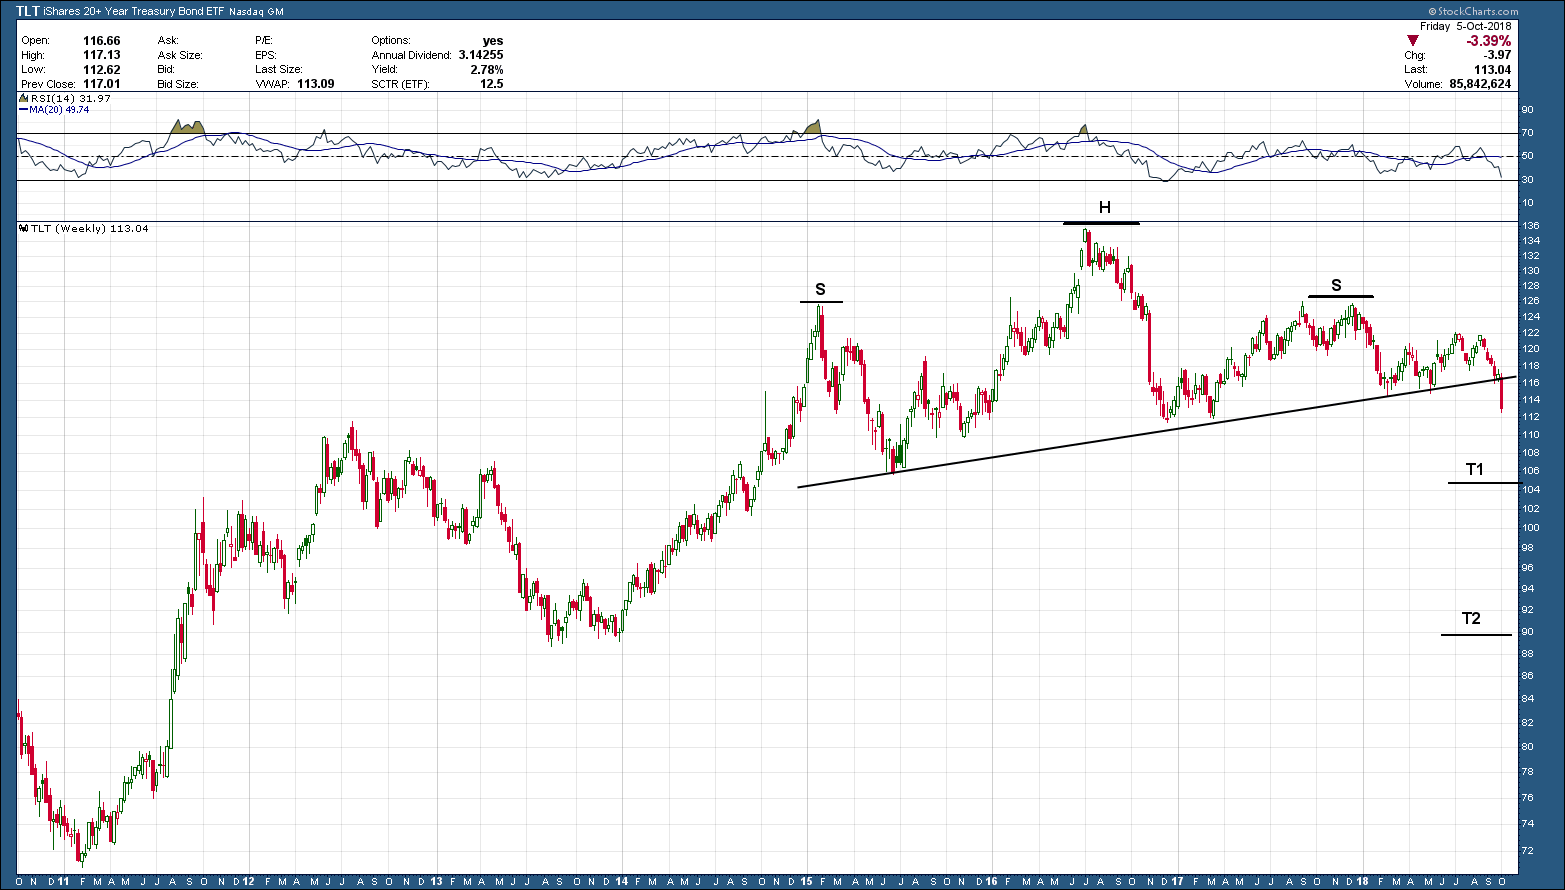Click the High value 117.13
The height and width of the screenshot is (890, 1565).
pos(101,55)
